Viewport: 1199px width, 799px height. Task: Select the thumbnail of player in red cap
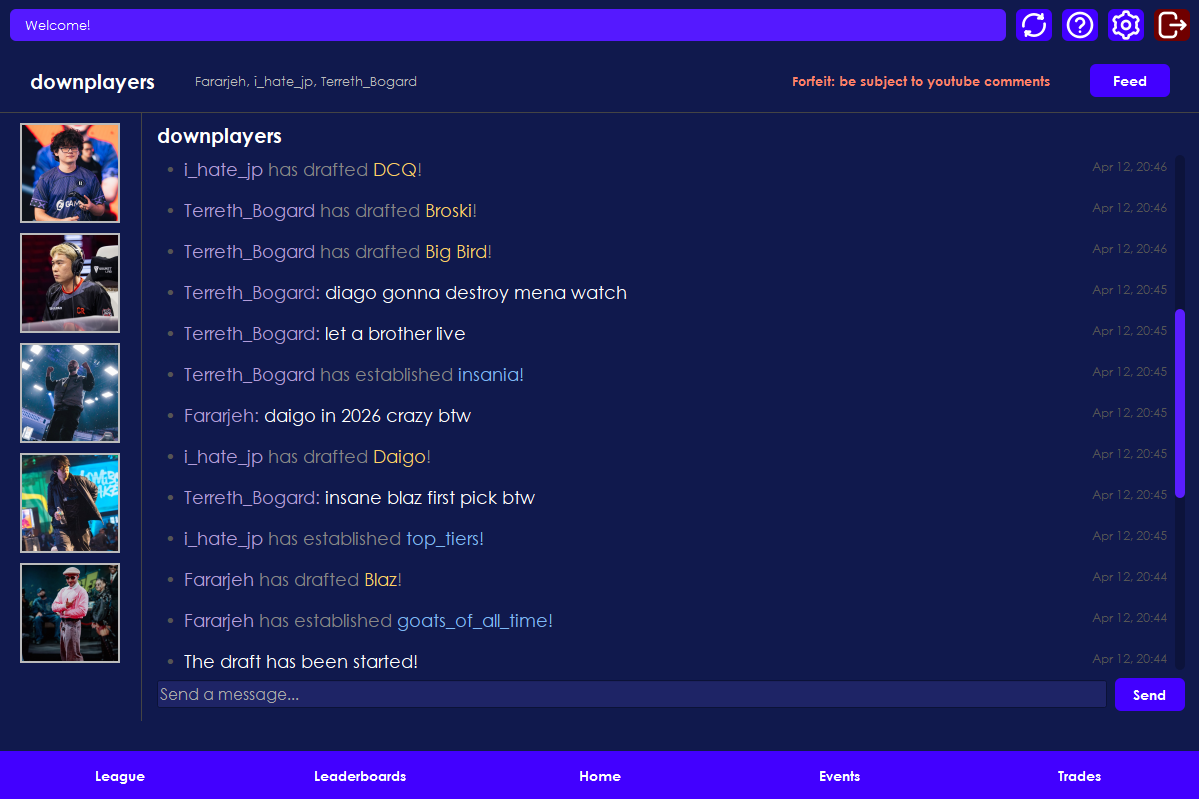click(x=70, y=613)
